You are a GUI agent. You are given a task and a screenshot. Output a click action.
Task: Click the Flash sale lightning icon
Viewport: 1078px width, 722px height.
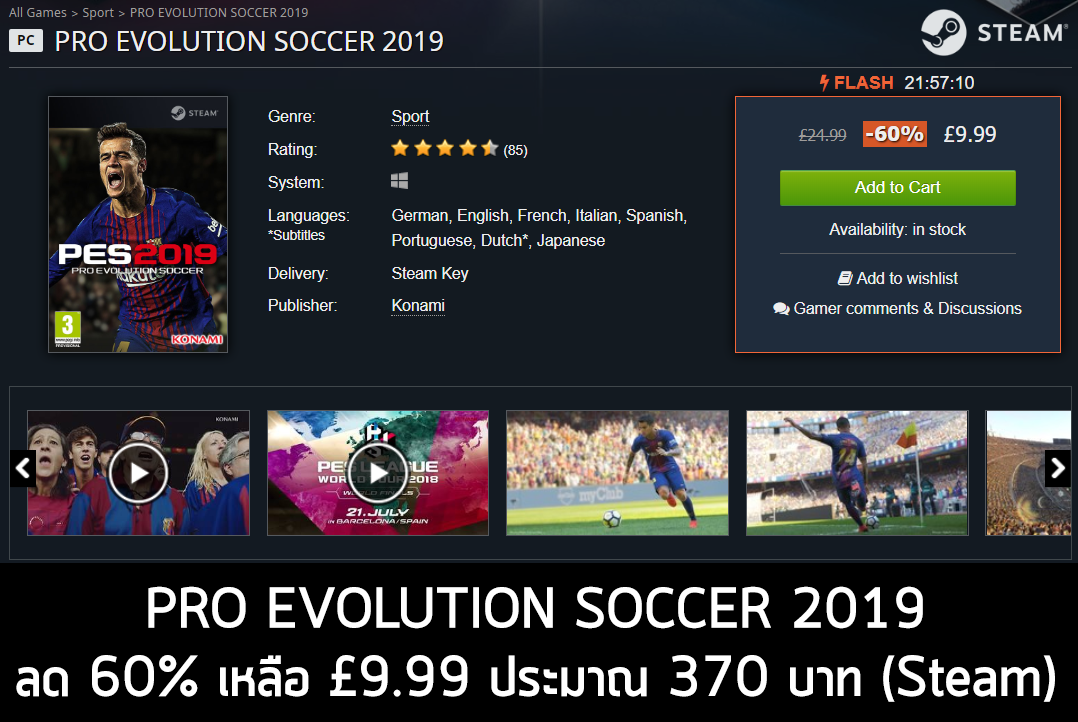pyautogui.click(x=824, y=83)
